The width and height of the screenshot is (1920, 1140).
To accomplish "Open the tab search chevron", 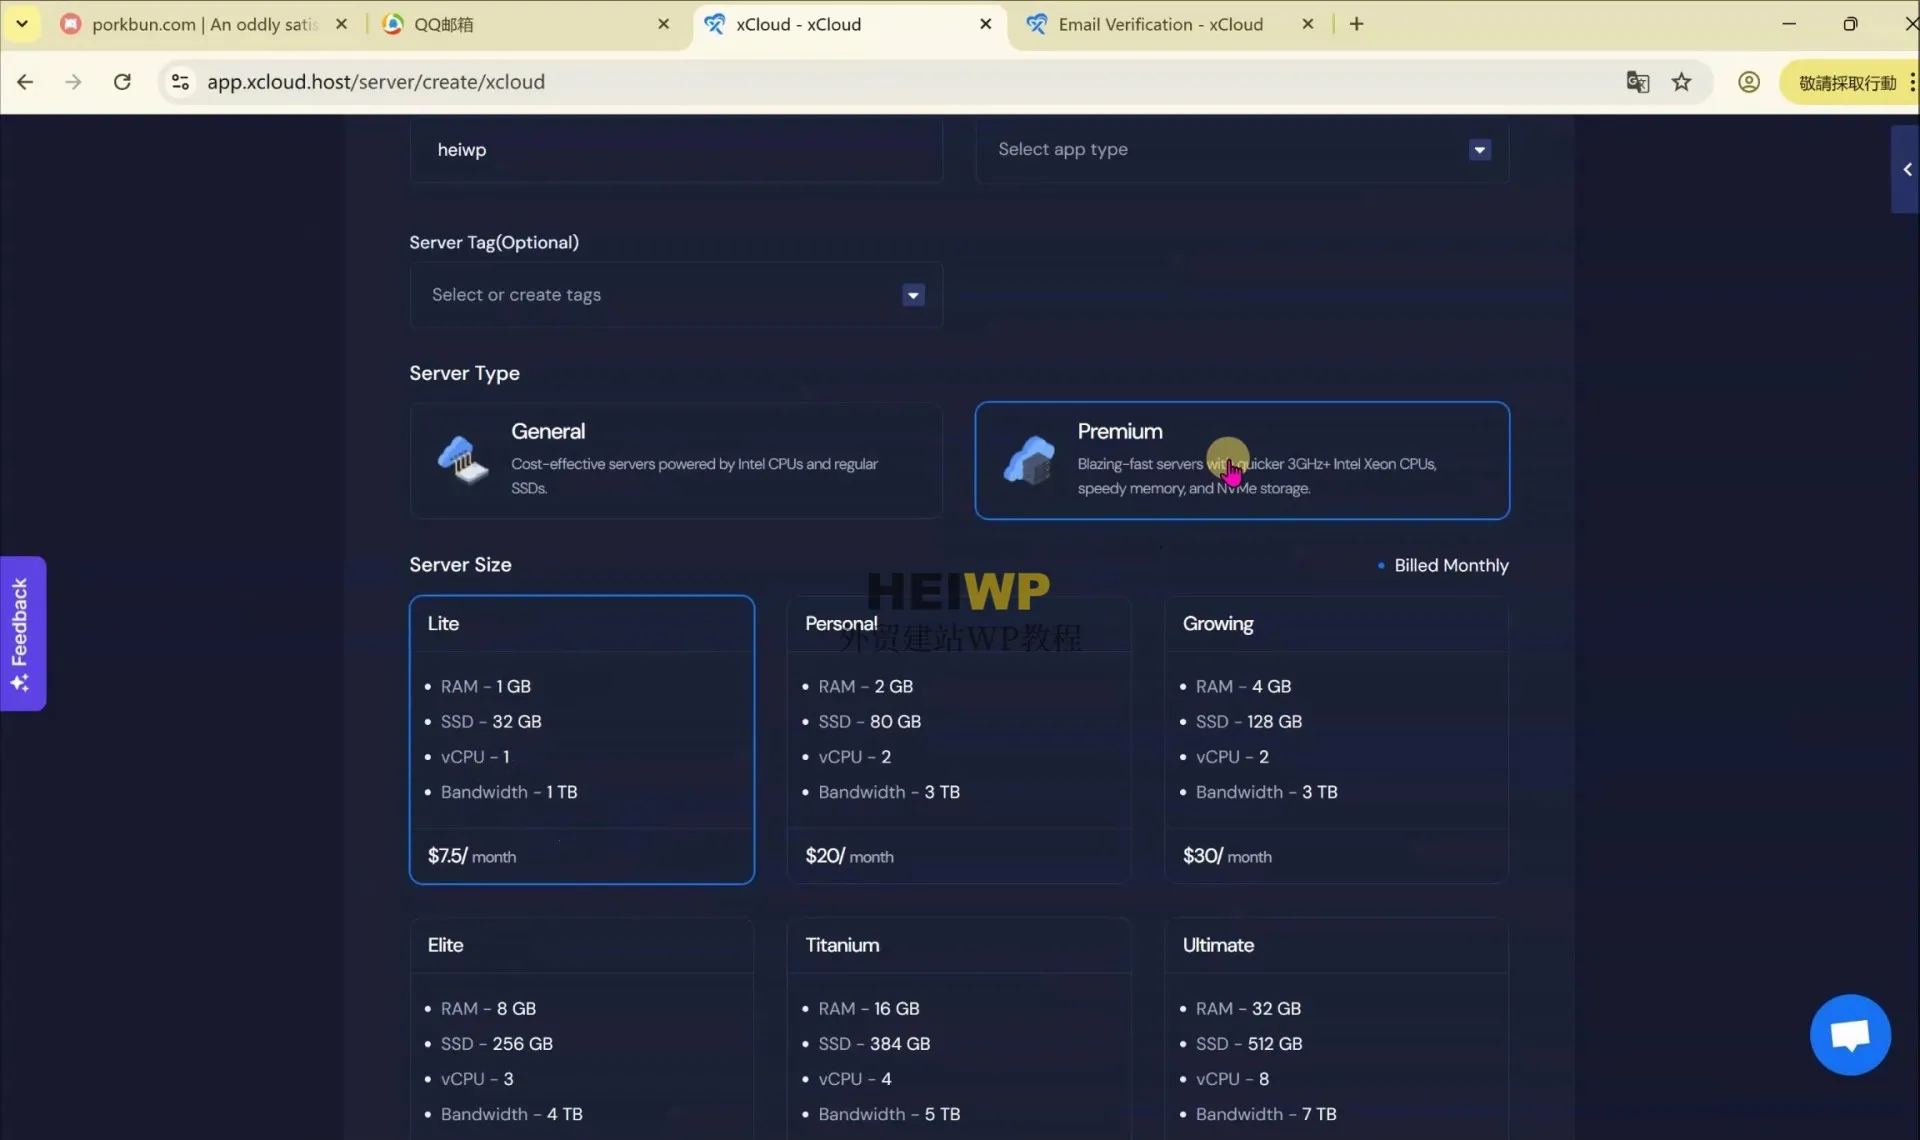I will (x=21, y=23).
